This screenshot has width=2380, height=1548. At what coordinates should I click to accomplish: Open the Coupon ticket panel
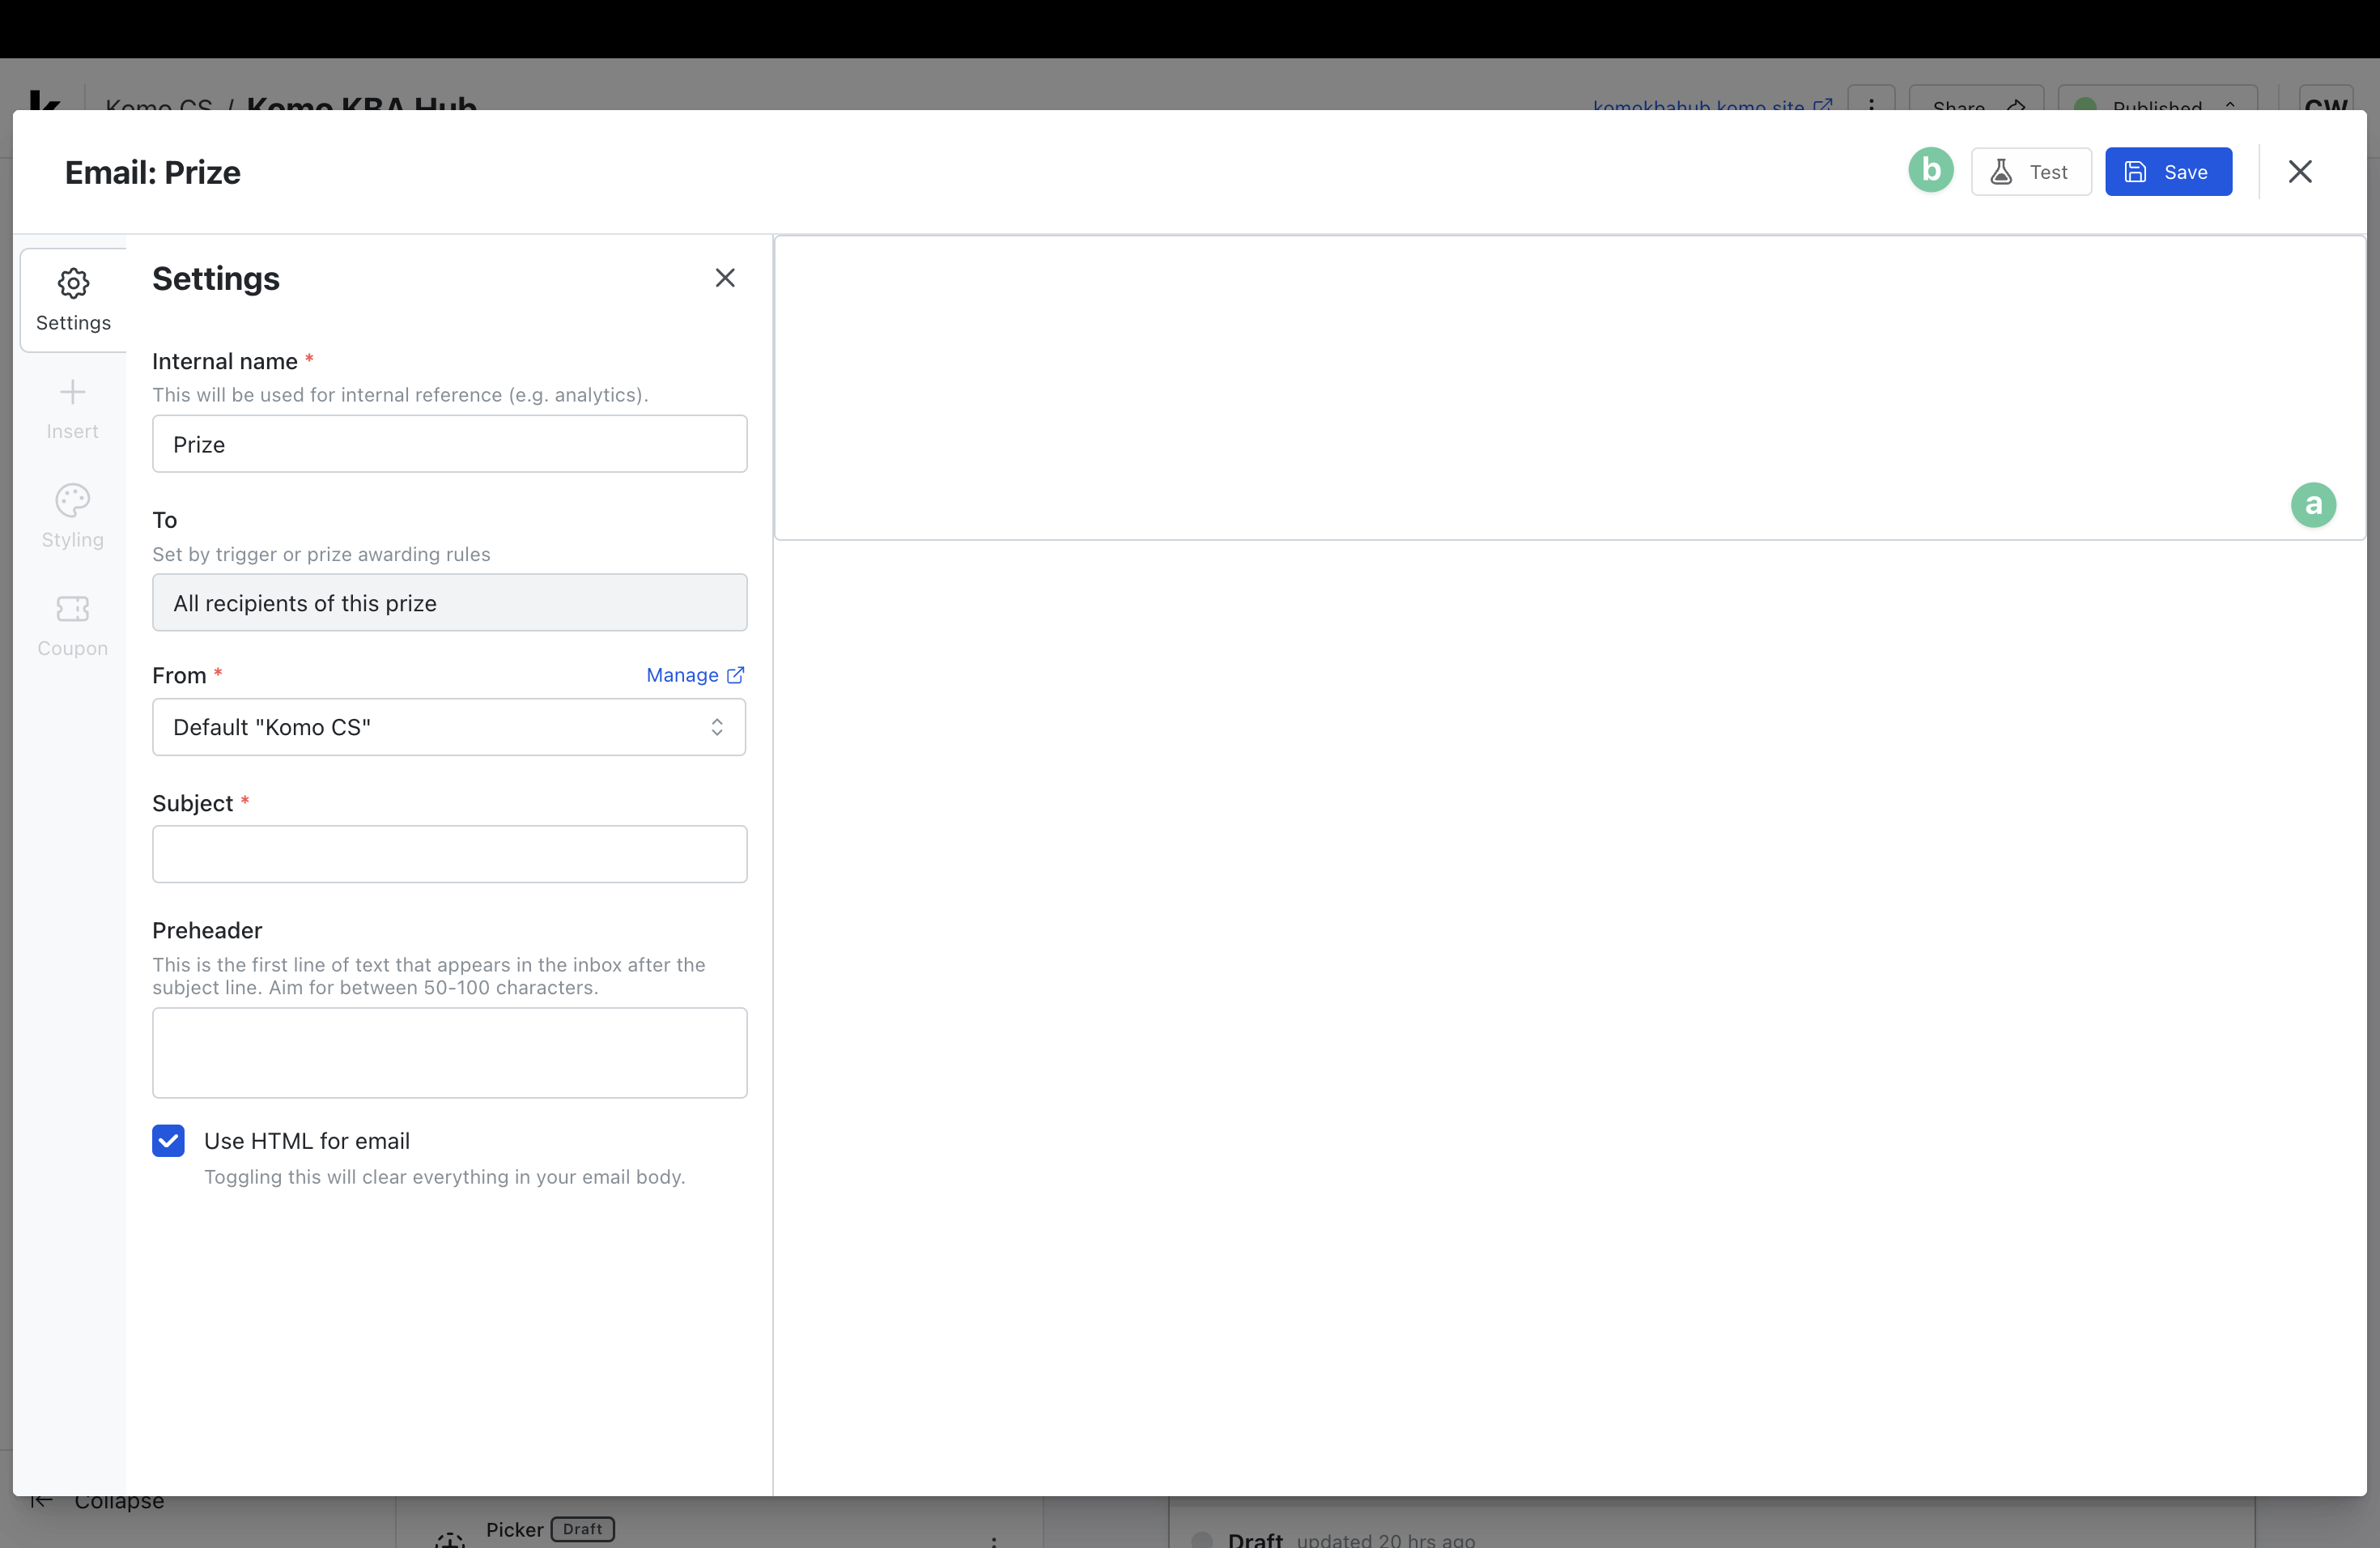(x=72, y=625)
